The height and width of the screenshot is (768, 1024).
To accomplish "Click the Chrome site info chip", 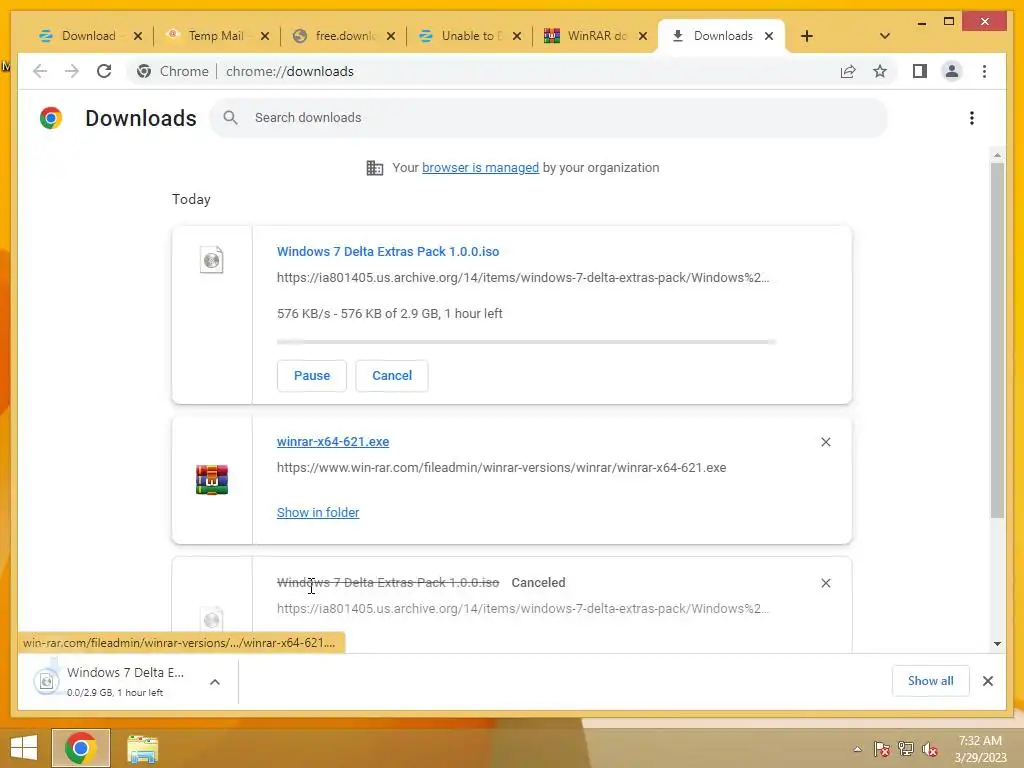I will coord(173,71).
